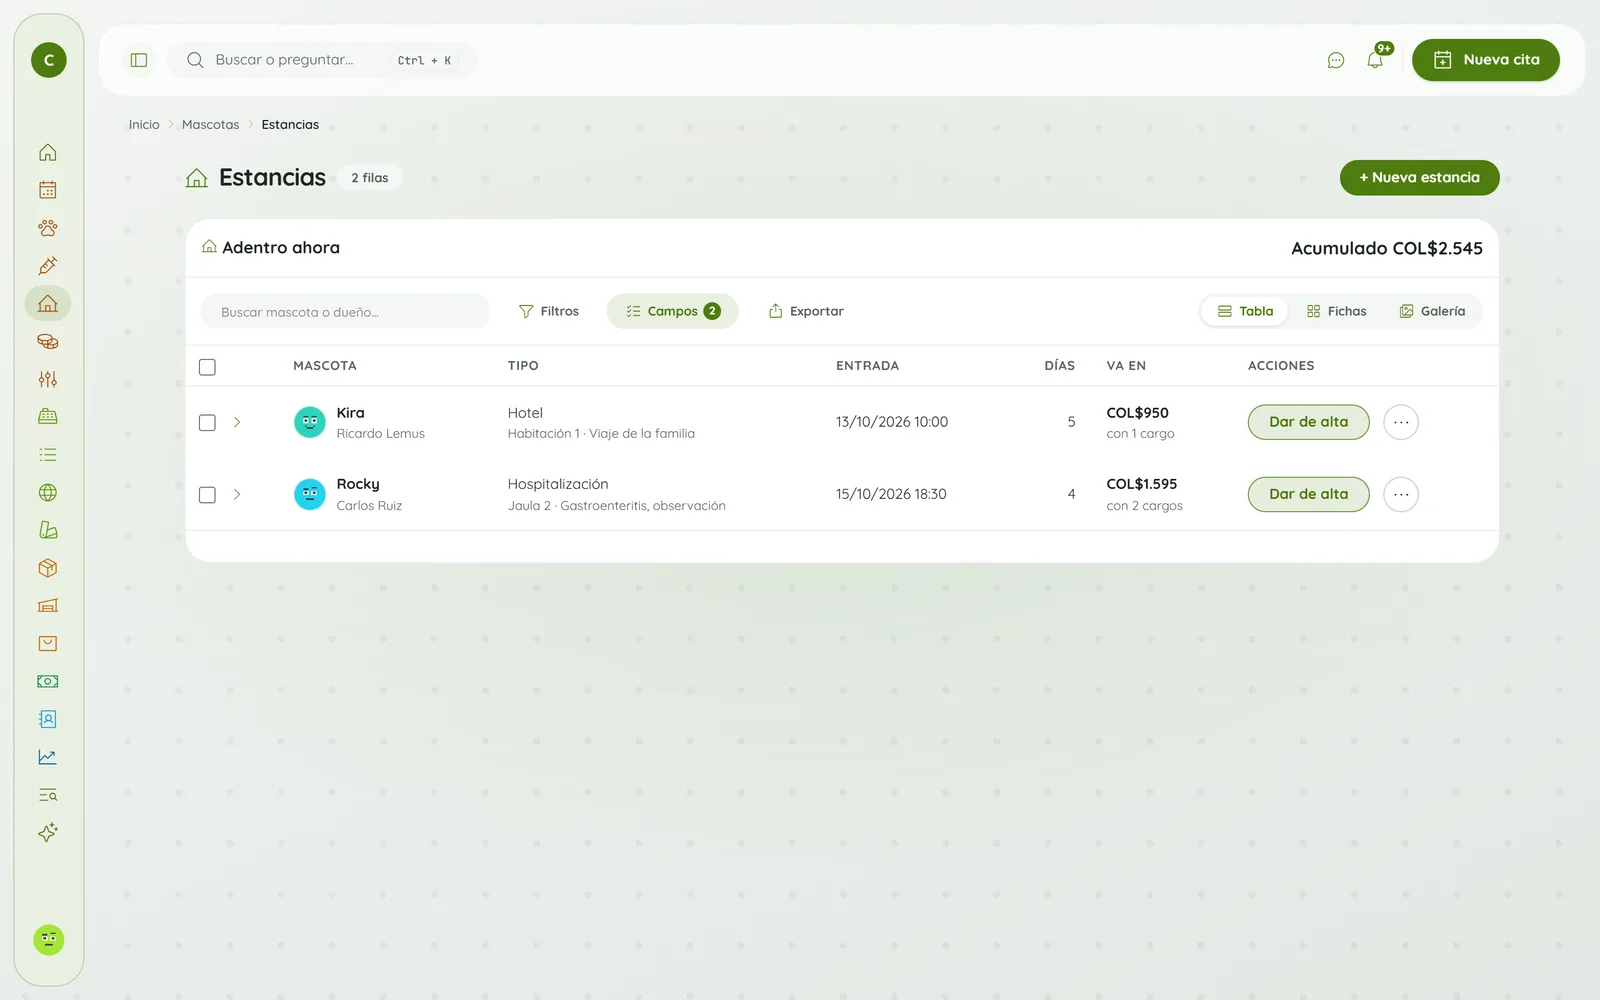Select all rows with the header checkbox
Image resolution: width=1600 pixels, height=1000 pixels.
[x=207, y=367]
